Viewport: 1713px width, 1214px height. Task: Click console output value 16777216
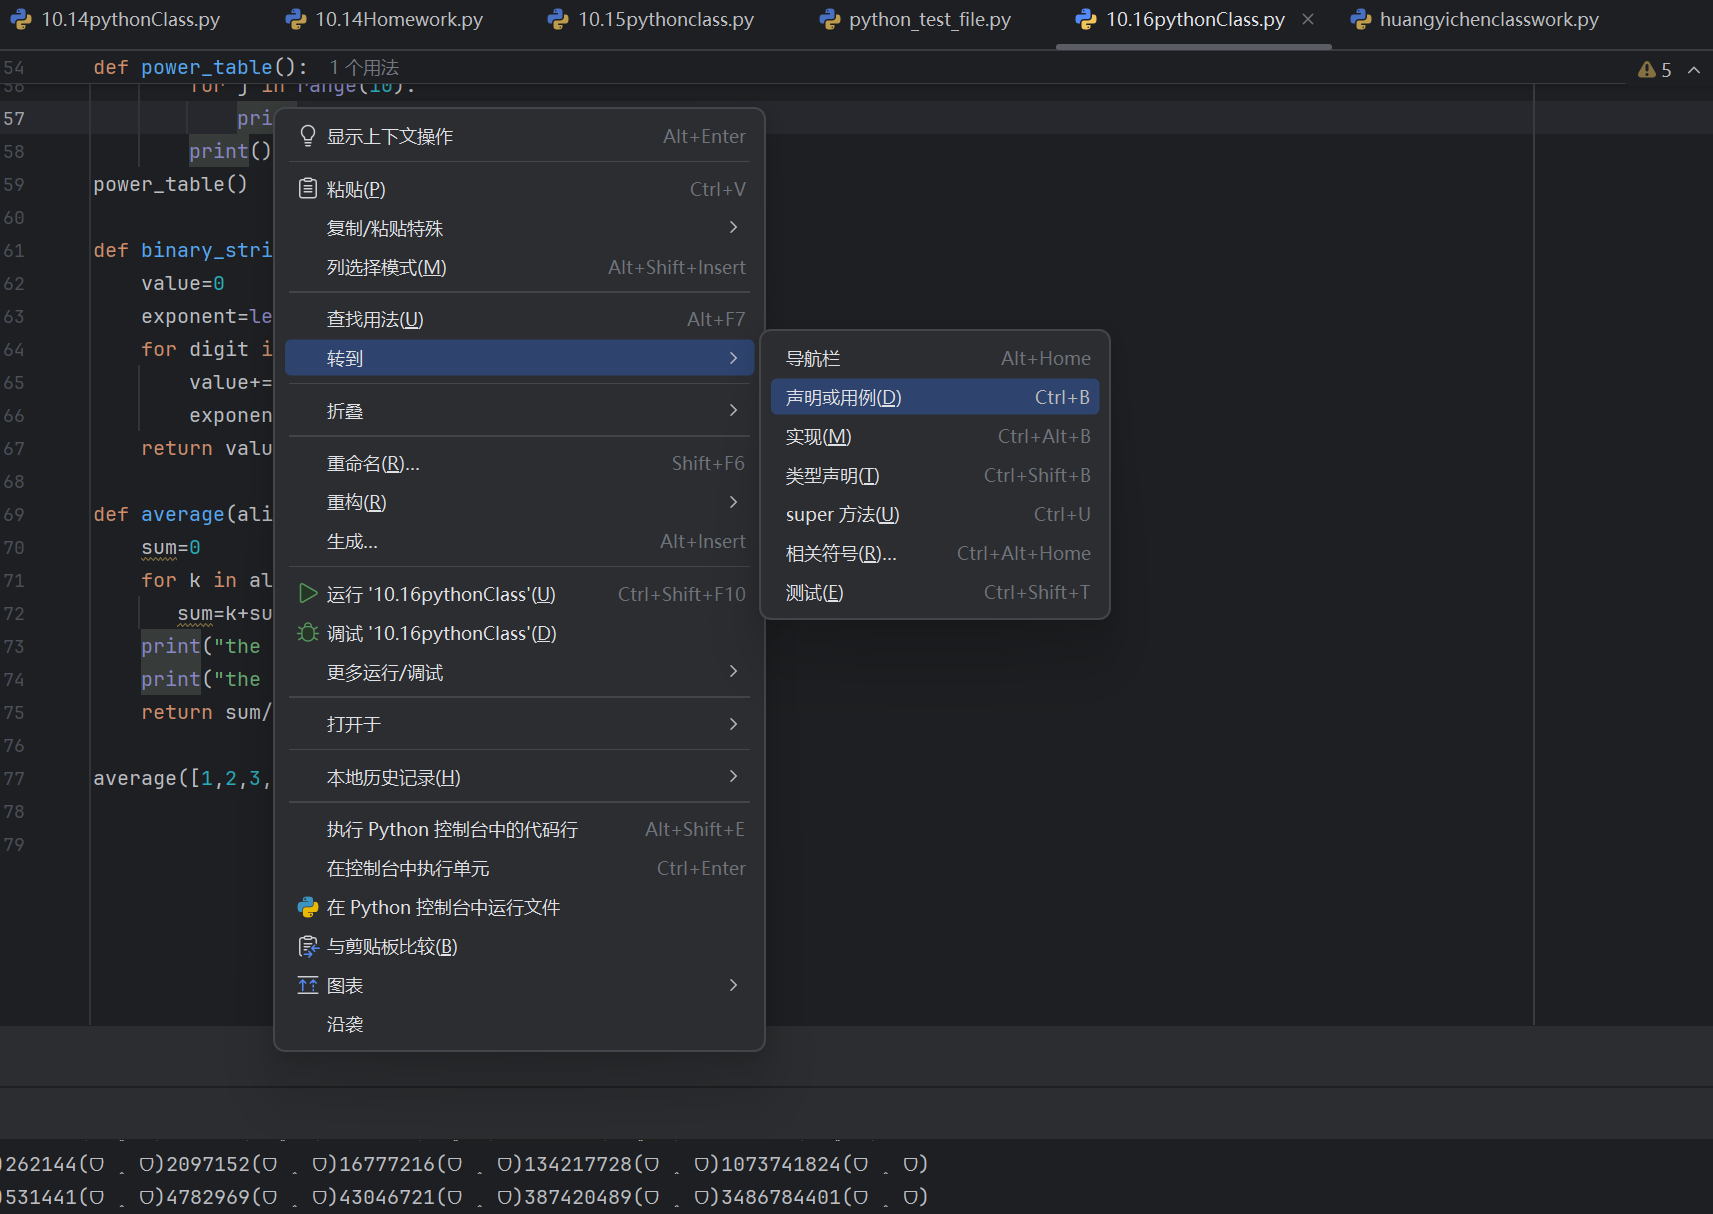(387, 1164)
